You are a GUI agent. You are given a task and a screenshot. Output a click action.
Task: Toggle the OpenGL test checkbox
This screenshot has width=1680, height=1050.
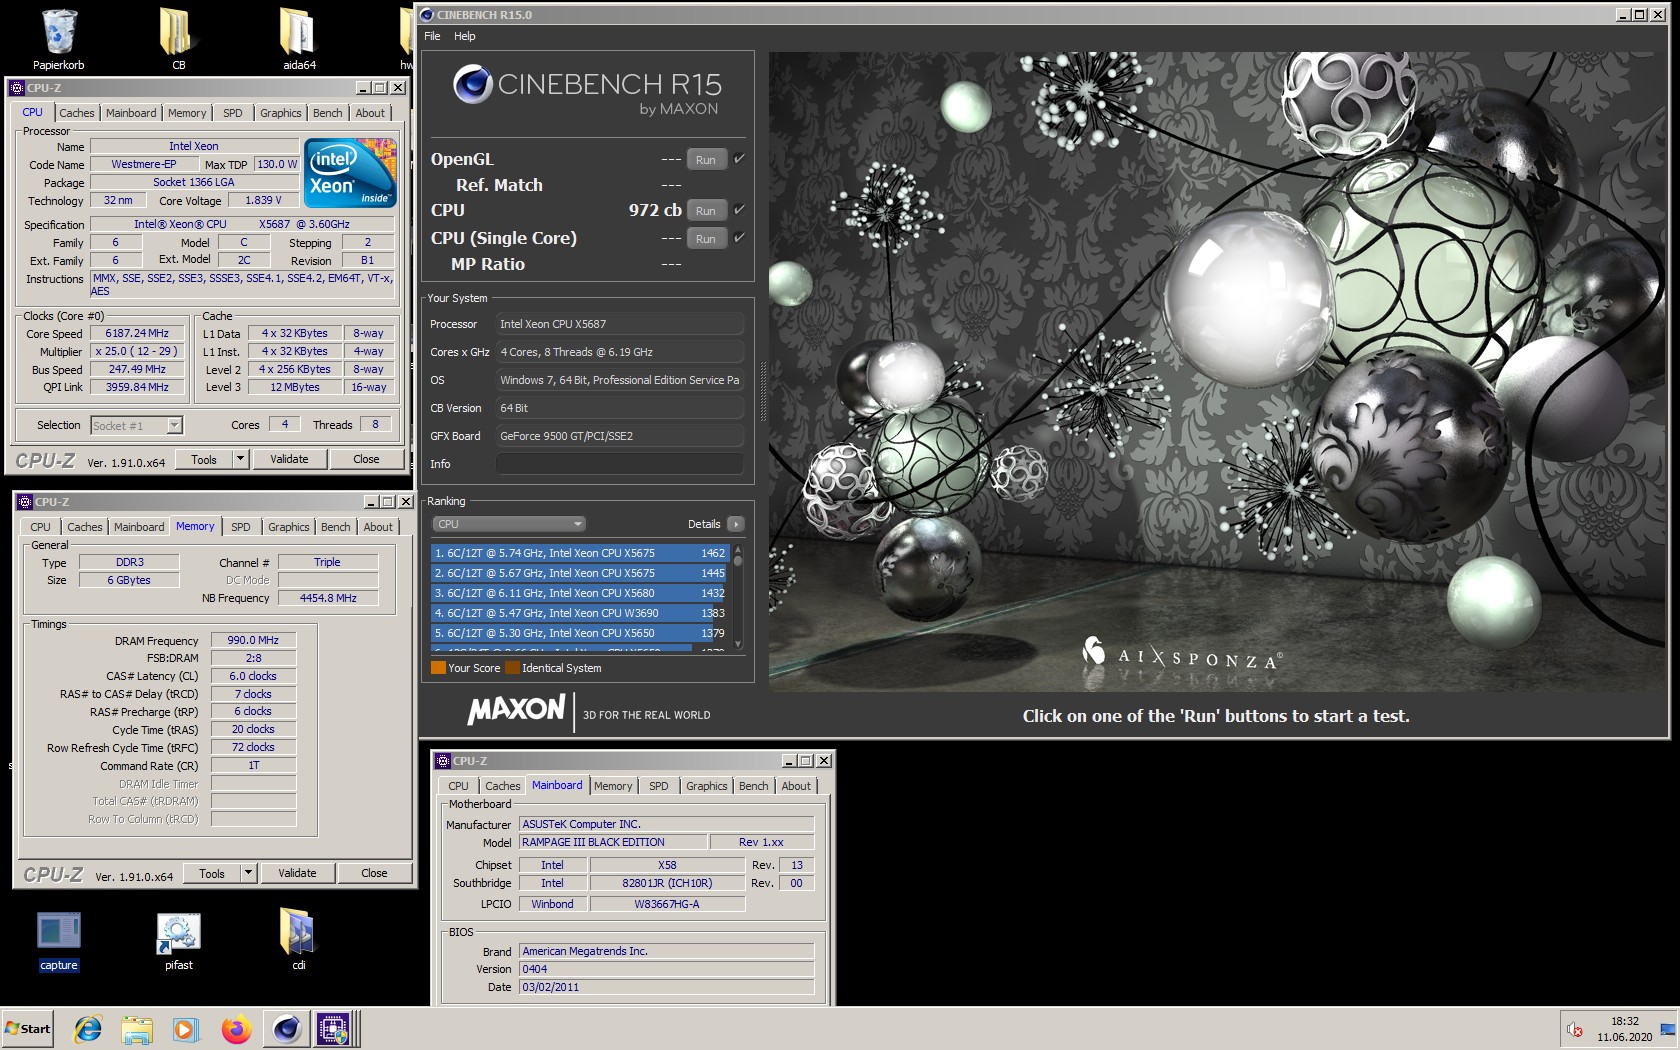point(739,159)
